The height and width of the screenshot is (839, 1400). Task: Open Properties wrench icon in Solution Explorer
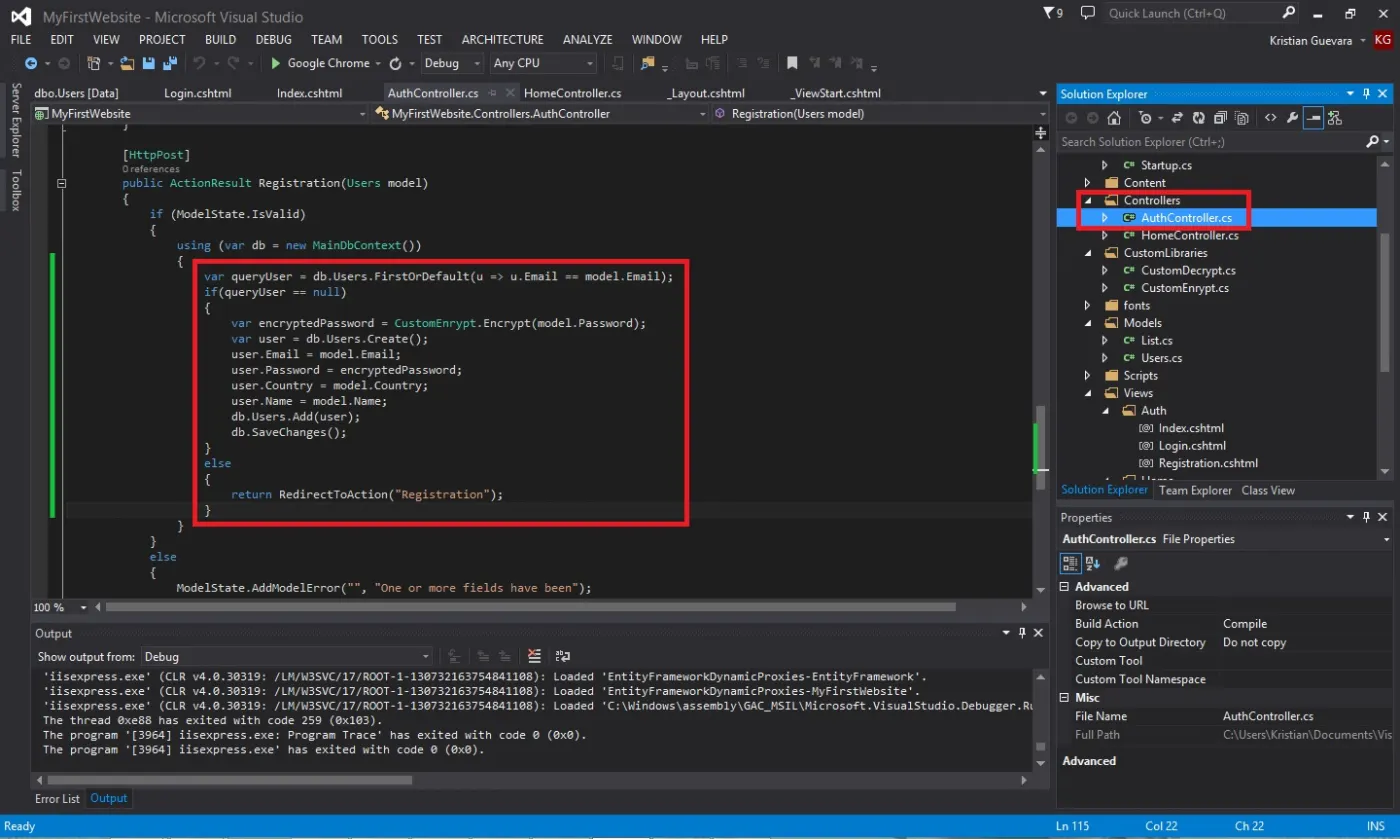pos(1292,118)
